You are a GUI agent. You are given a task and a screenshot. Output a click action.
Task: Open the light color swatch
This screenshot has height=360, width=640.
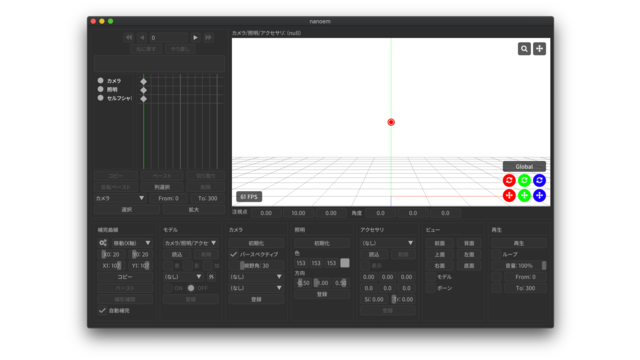(345, 263)
